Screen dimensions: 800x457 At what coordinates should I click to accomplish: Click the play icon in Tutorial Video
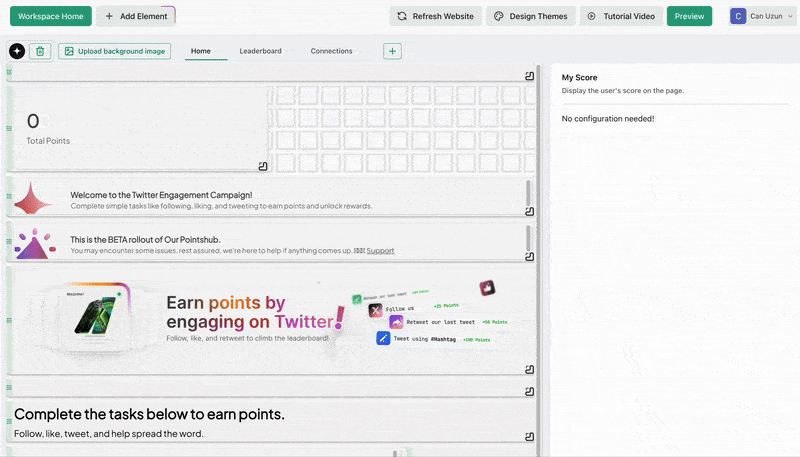591,16
